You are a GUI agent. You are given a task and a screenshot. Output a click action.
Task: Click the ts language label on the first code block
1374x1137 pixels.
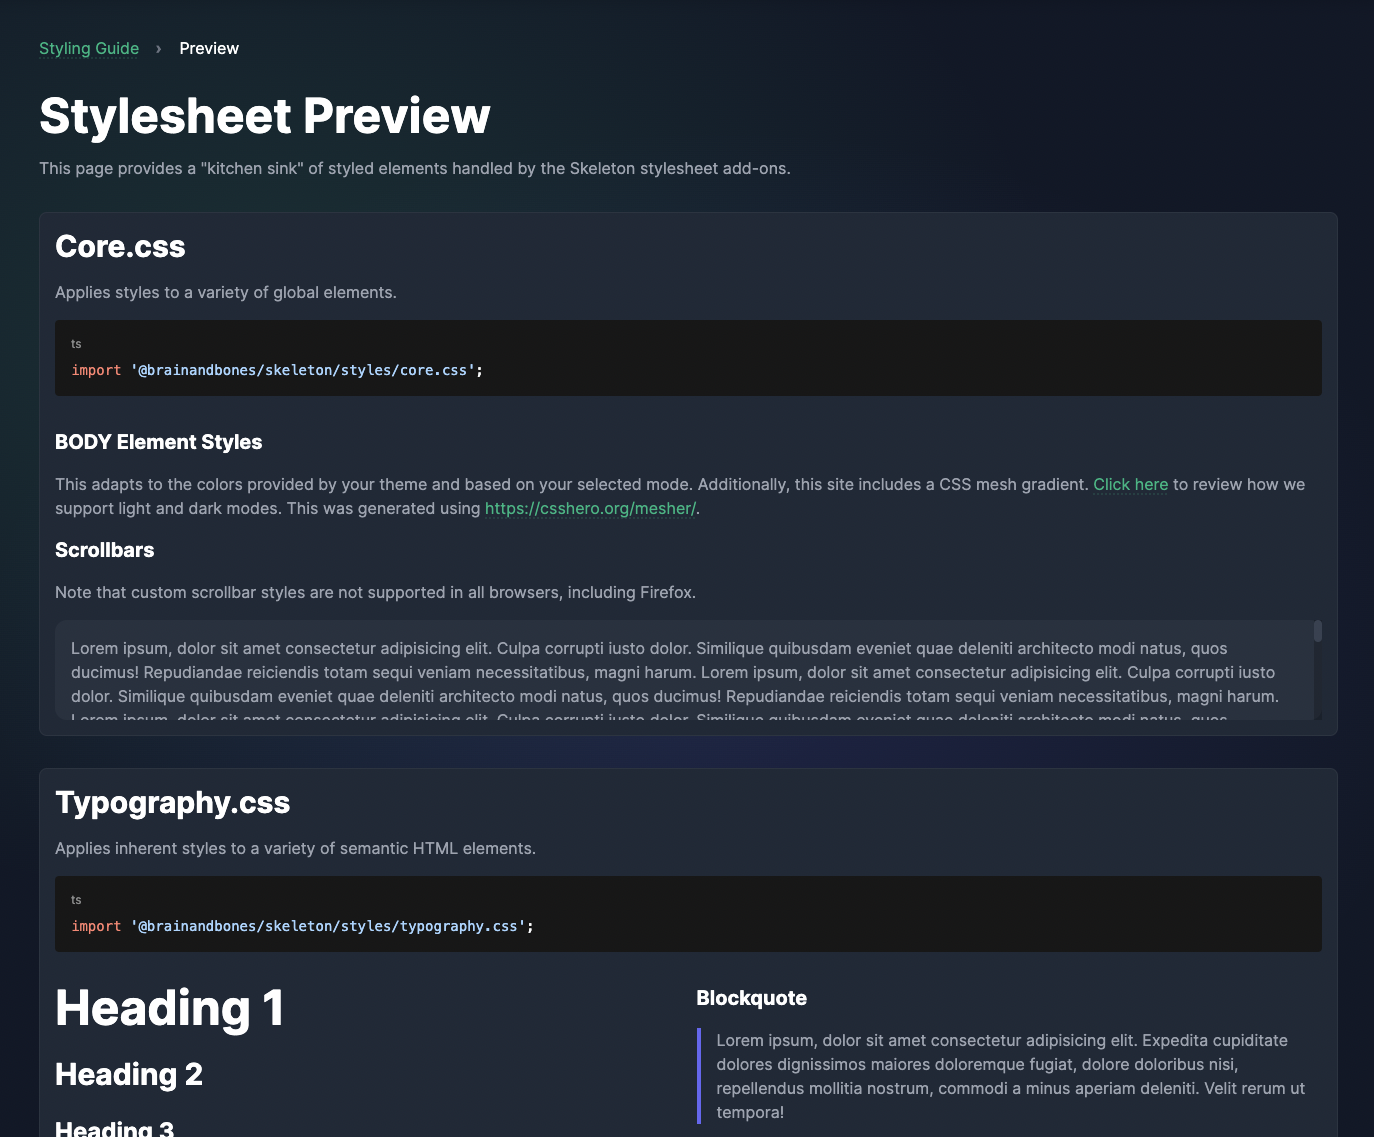tap(76, 343)
